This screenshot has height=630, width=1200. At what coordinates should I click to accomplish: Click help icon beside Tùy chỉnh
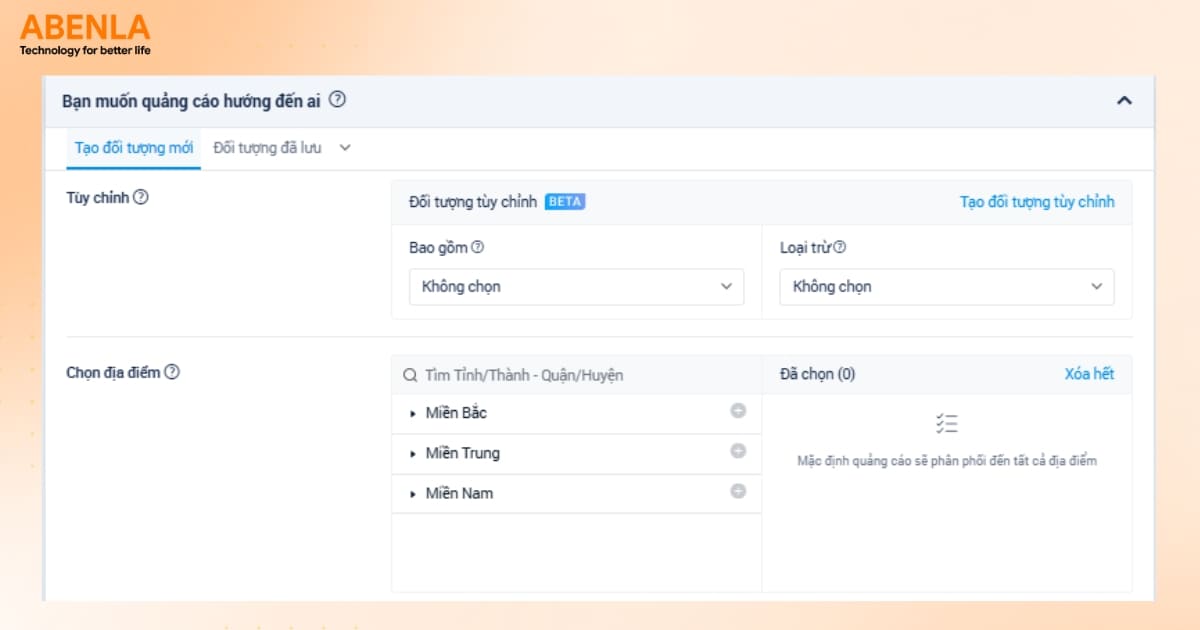141,198
